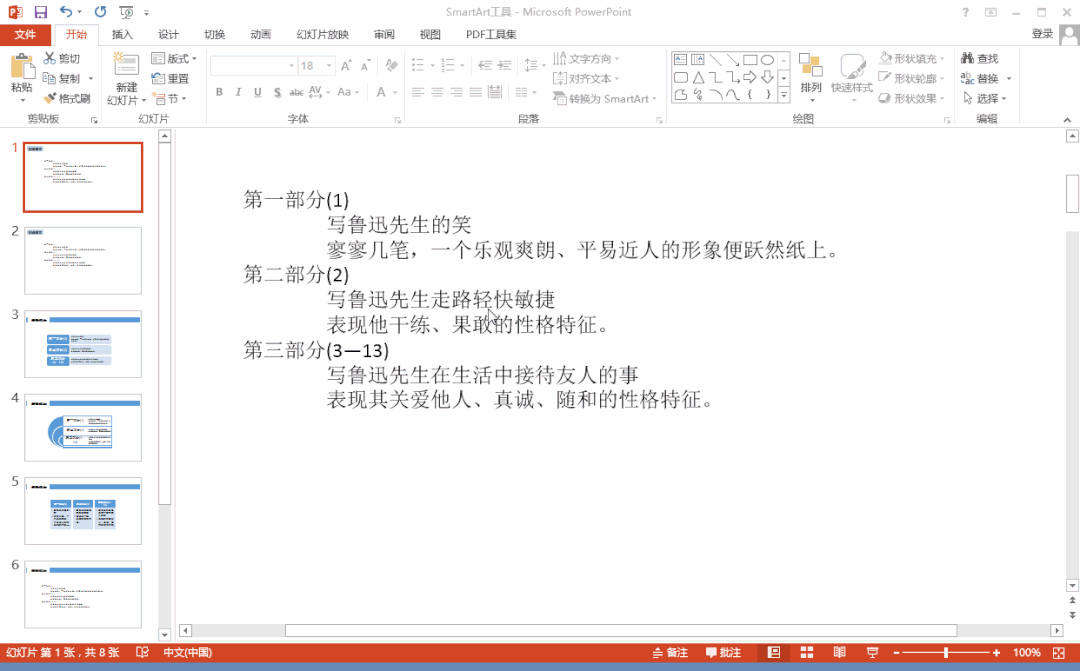The image size is (1080, 671).
Task: Click the zoom slider handle
Action: click(x=946, y=652)
